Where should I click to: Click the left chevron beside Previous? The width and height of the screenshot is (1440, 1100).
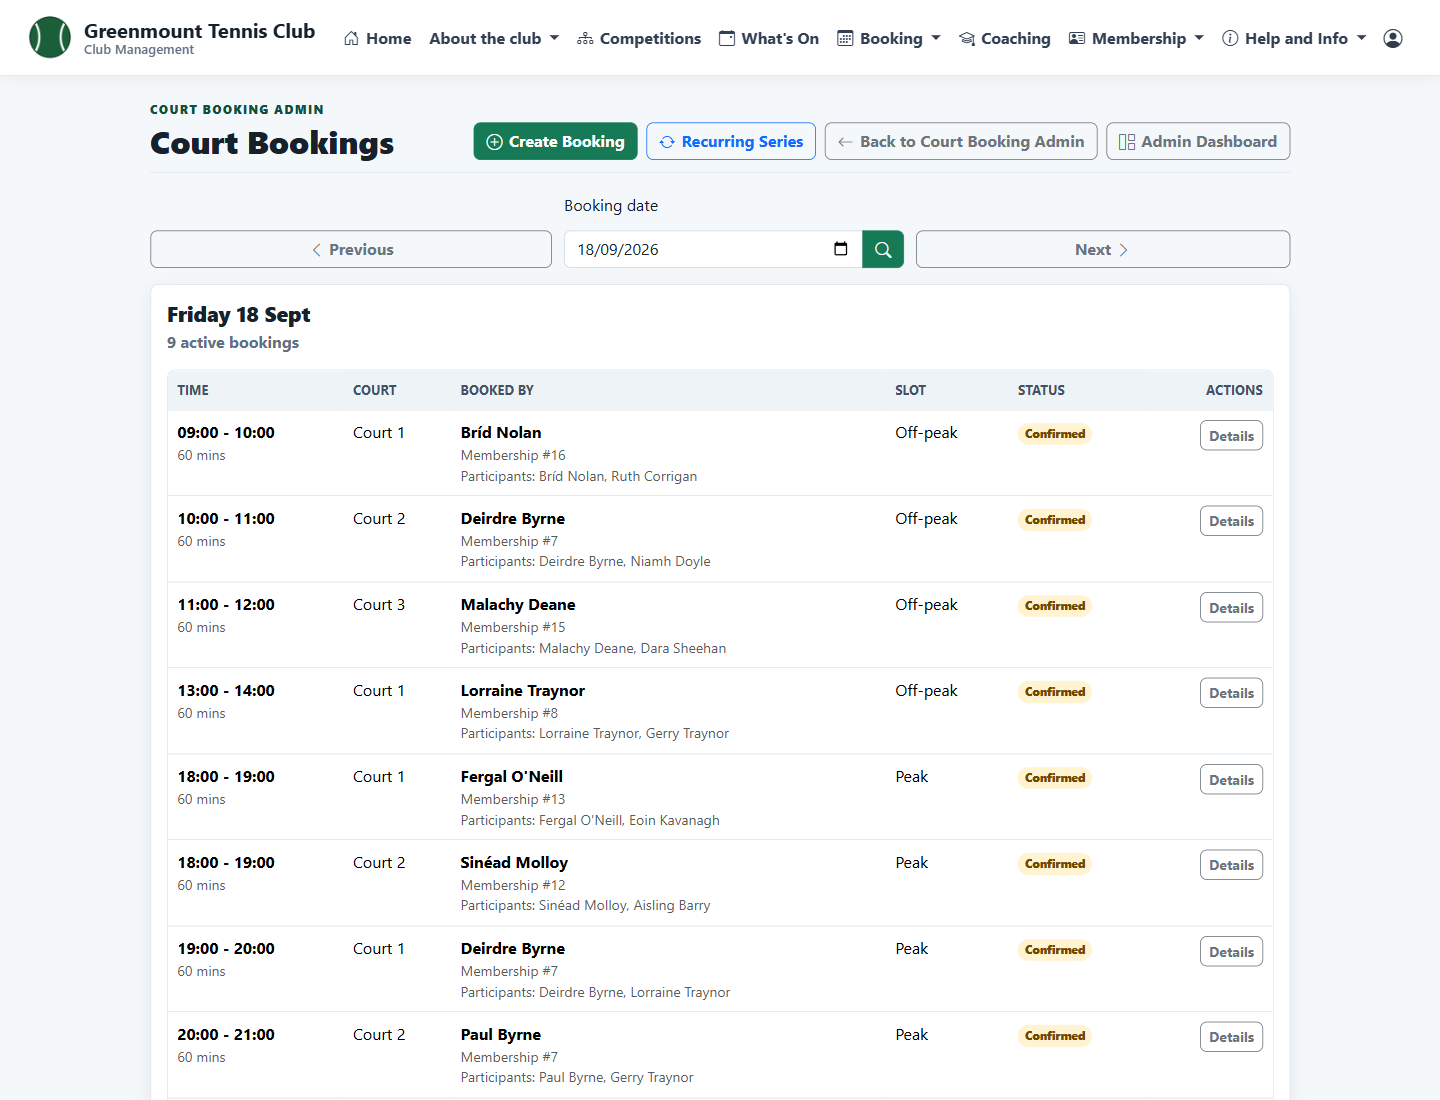click(x=316, y=250)
